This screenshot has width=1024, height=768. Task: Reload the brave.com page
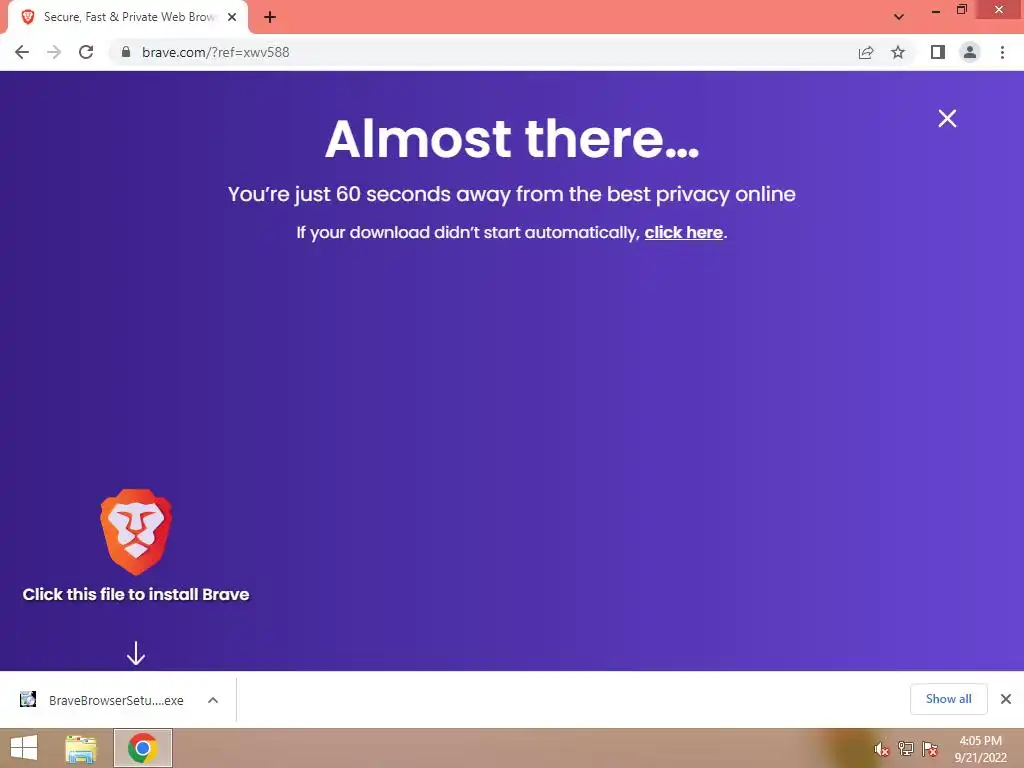pos(86,52)
